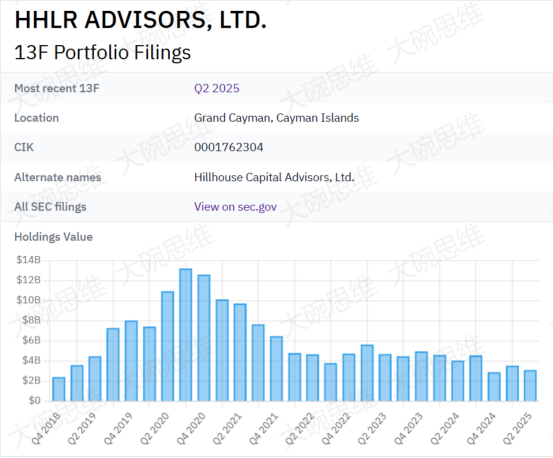Click the Q1 2019 bar, just after Q4 2018
553x458 pixels.
point(77,383)
